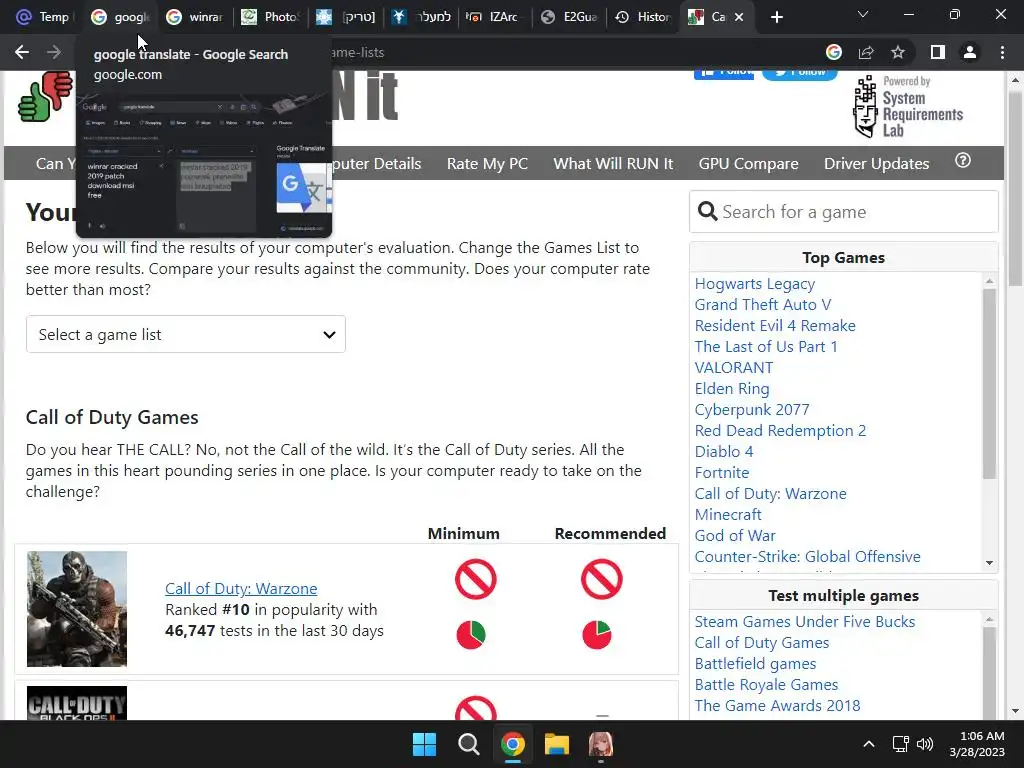
Task: Open God of War link
Action: click(735, 536)
